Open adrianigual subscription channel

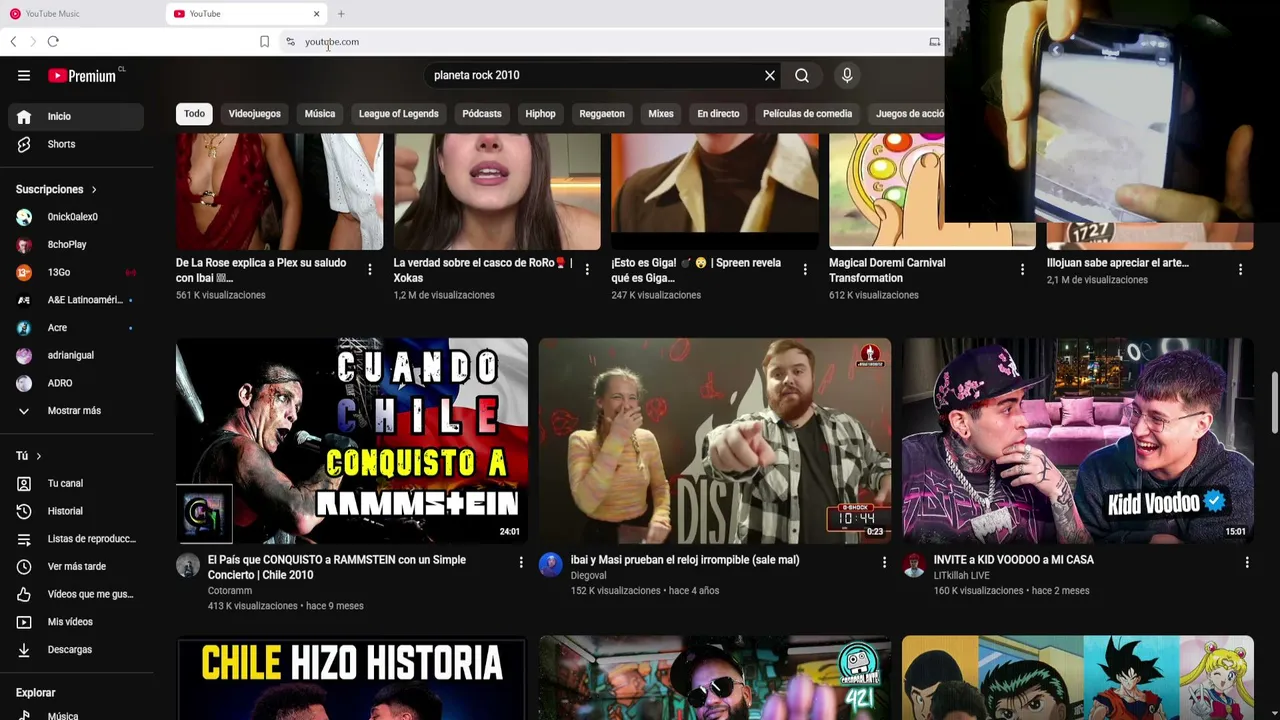click(x=76, y=355)
